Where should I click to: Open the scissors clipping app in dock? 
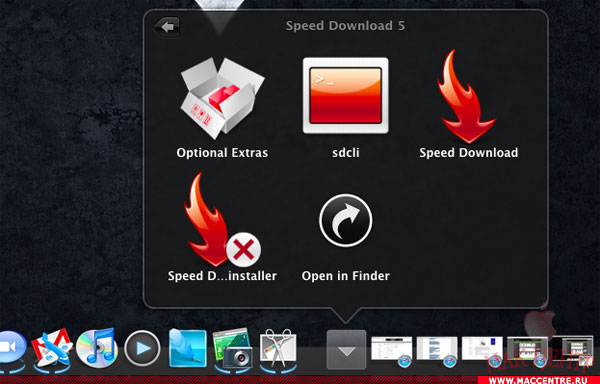[x=278, y=349]
